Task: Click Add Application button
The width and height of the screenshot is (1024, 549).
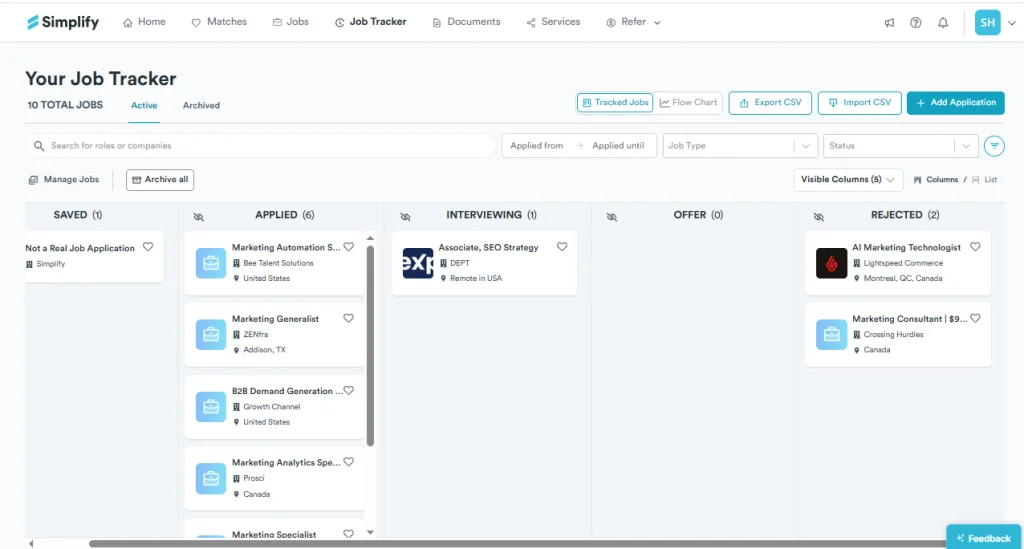Action: (x=955, y=102)
